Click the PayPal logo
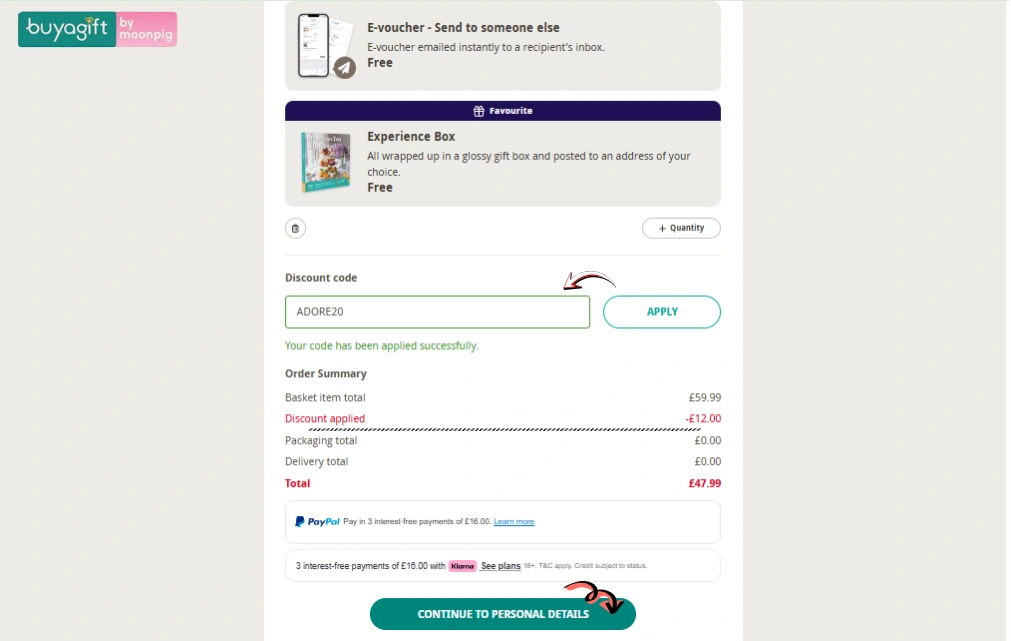1011x641 pixels. pyautogui.click(x=318, y=522)
